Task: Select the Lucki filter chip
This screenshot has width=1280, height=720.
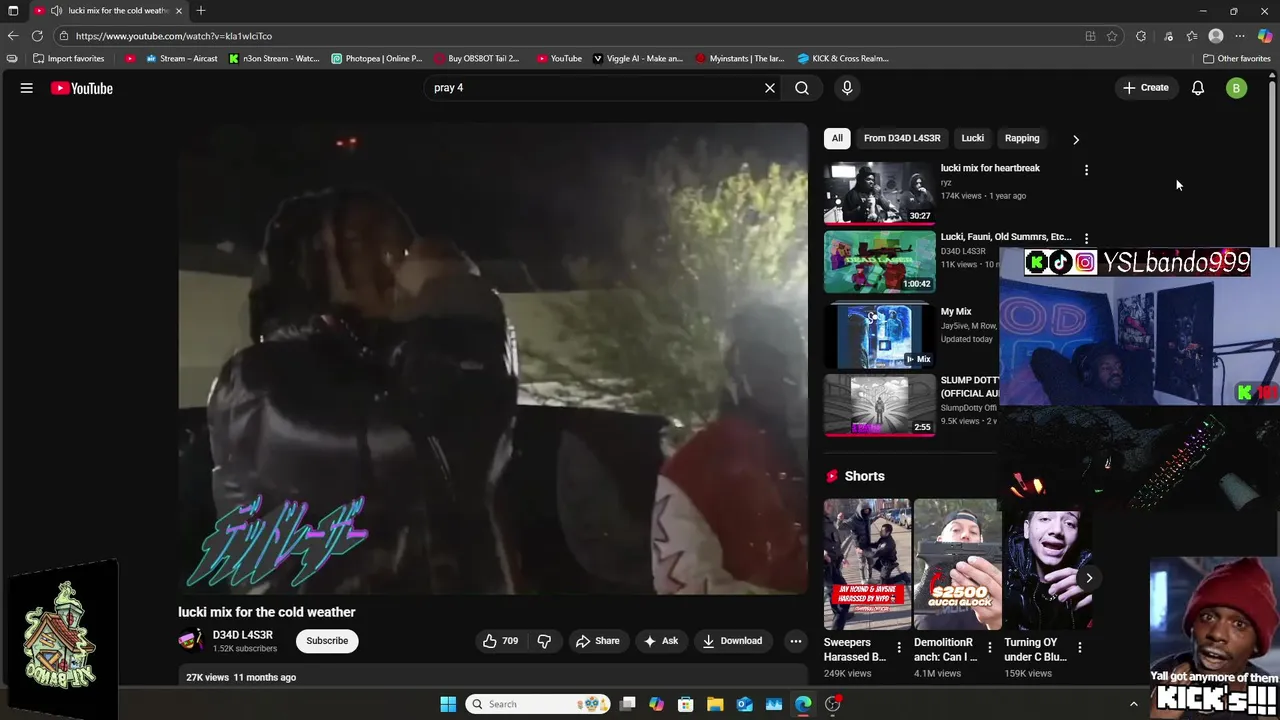Action: [973, 138]
